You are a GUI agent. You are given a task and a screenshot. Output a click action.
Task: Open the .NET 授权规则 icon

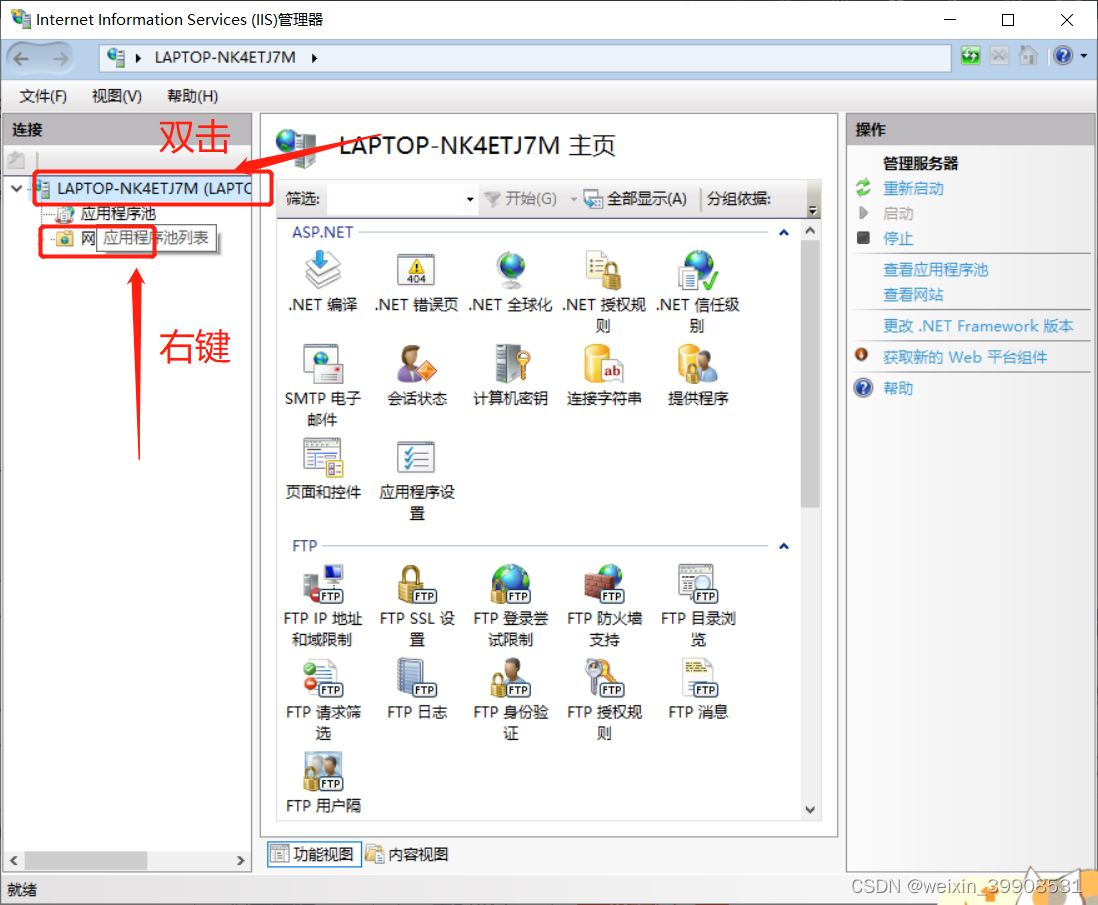pos(604,270)
